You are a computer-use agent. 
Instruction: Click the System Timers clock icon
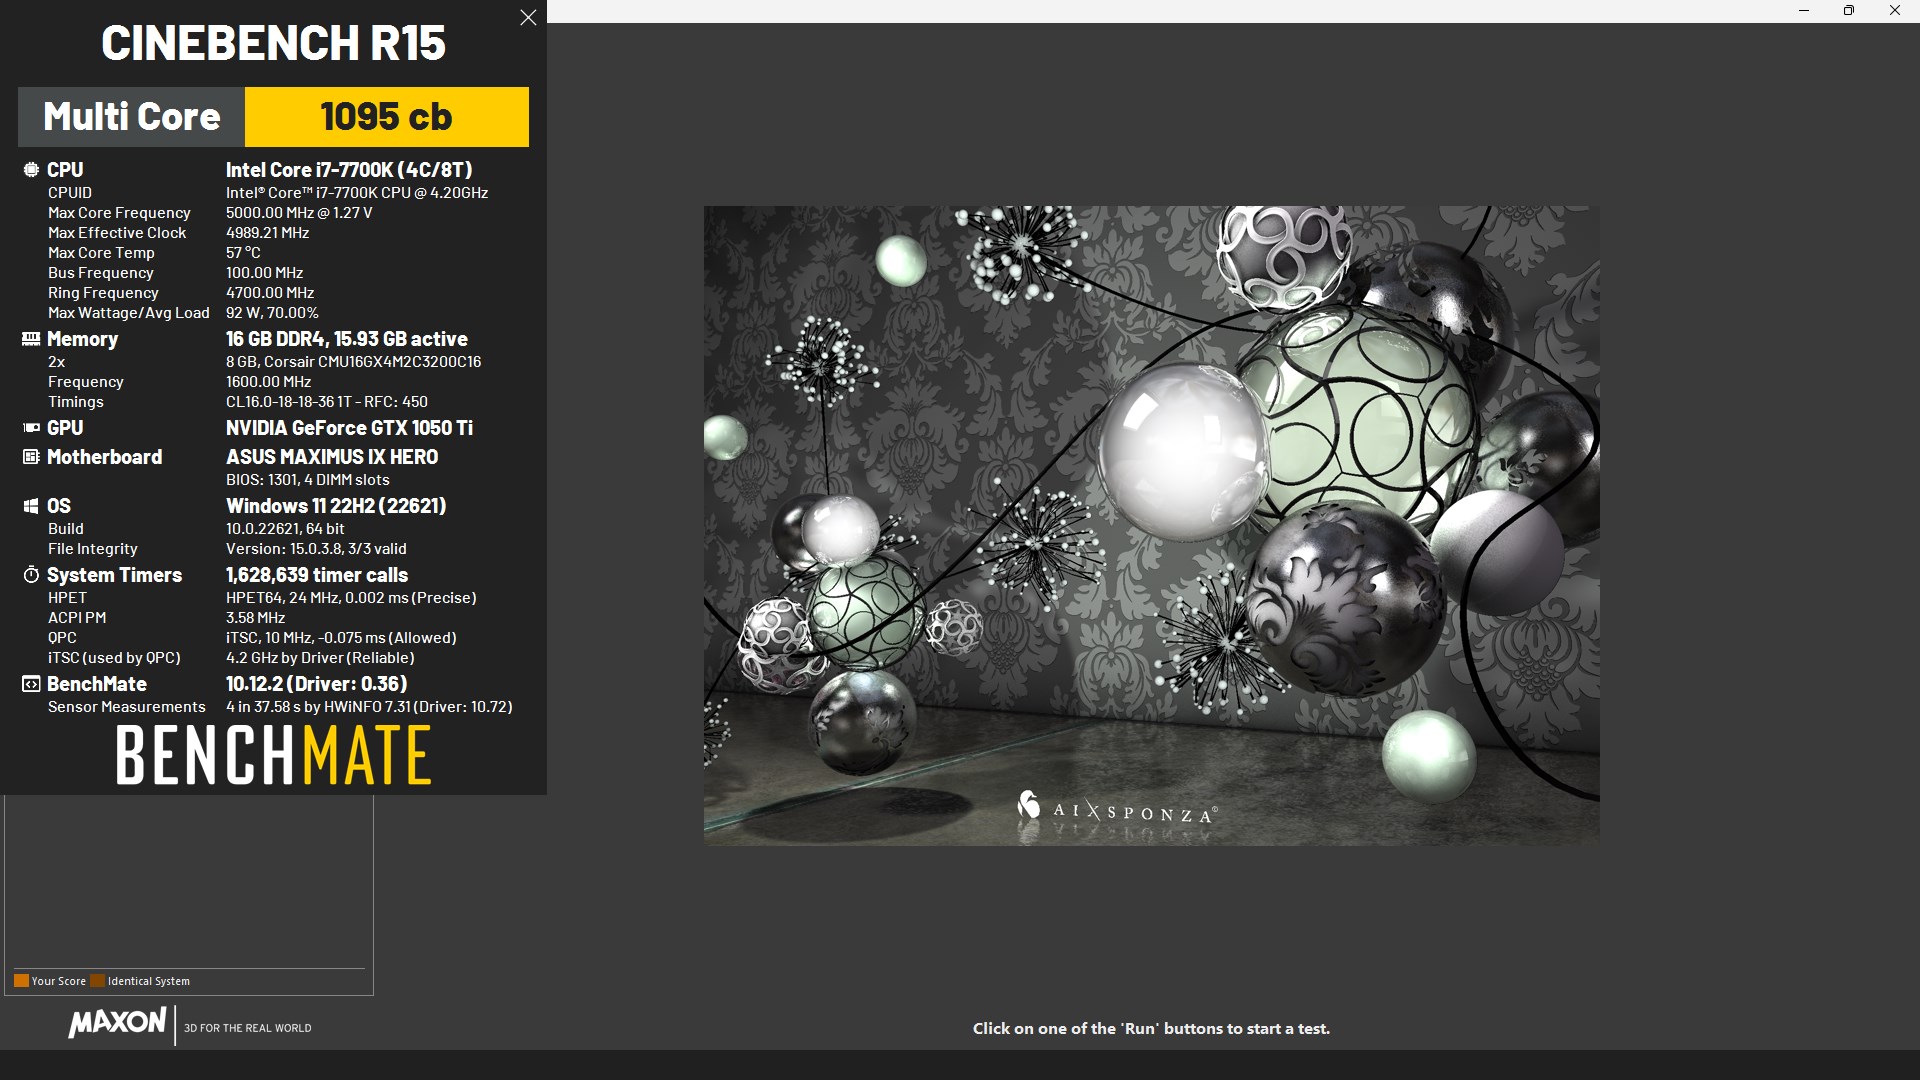coord(31,575)
